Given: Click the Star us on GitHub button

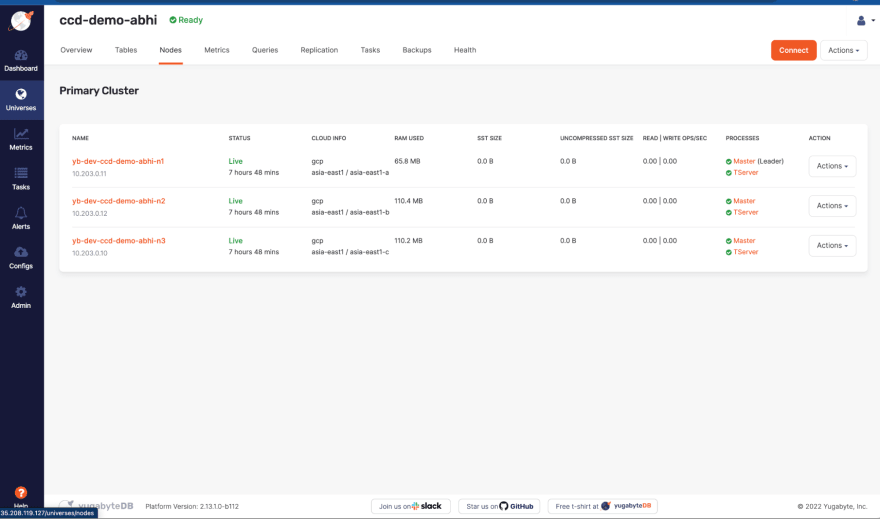Looking at the screenshot, I should pyautogui.click(x=499, y=506).
